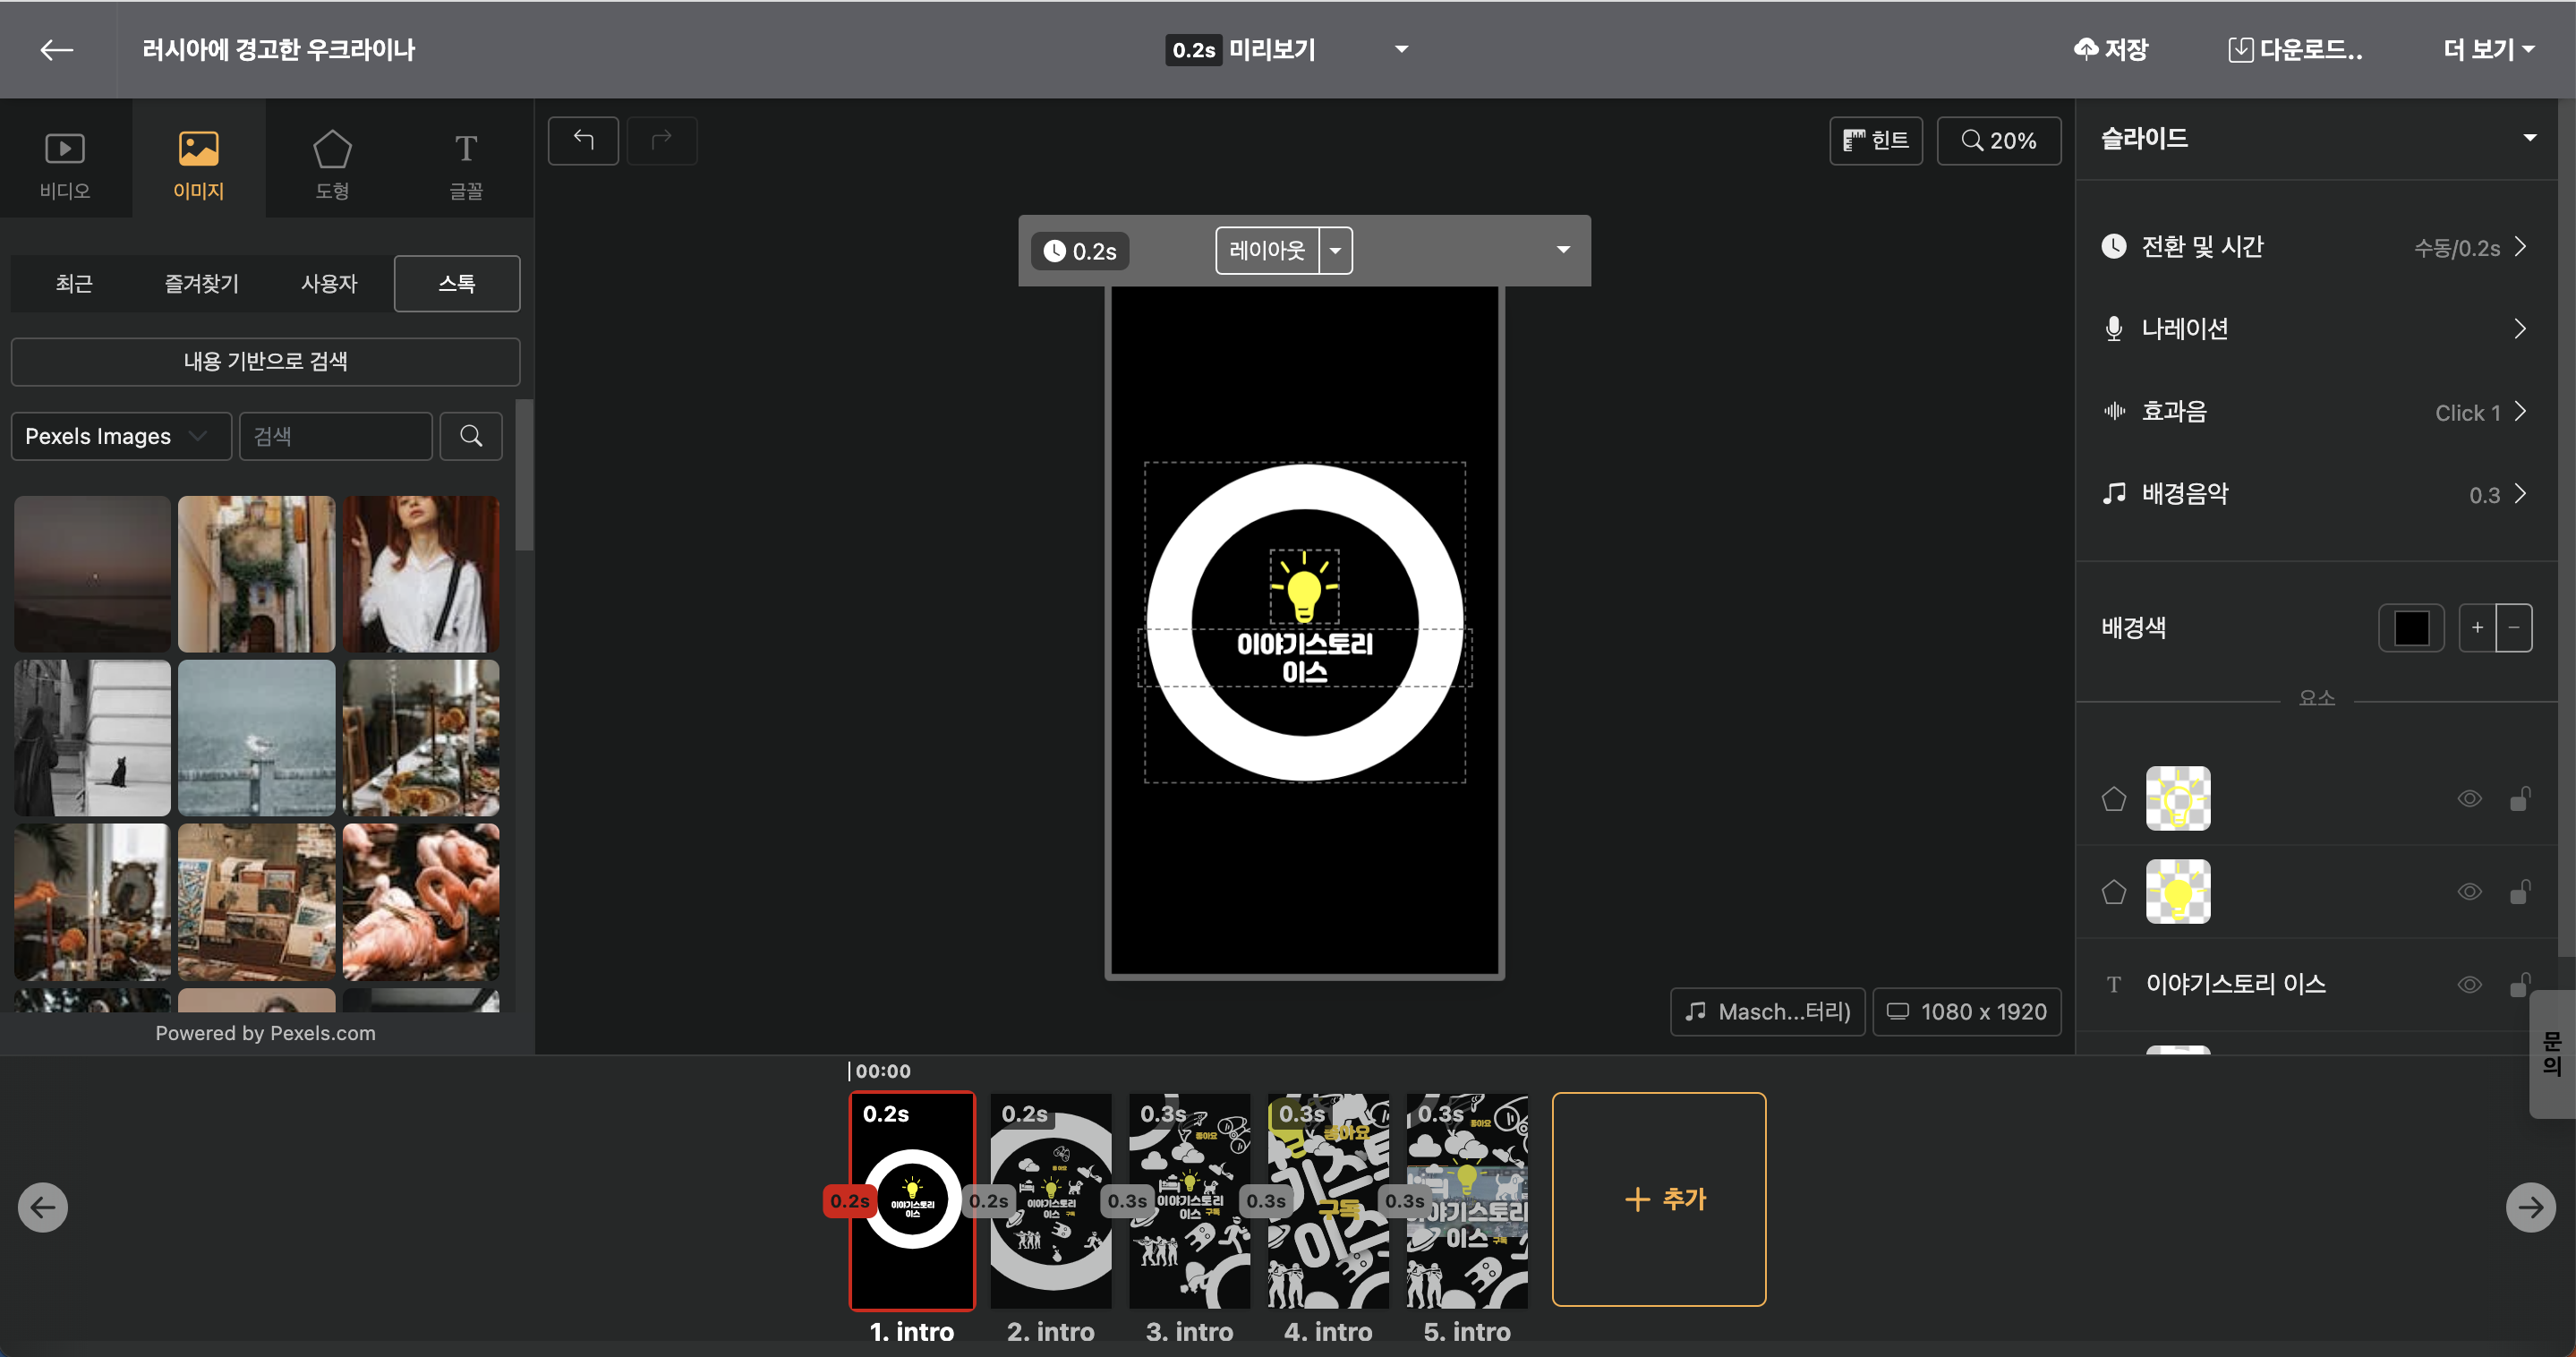Viewport: 2576px width, 1357px height.
Task: Open the 20% zoom control
Action: pyautogui.click(x=1998, y=140)
